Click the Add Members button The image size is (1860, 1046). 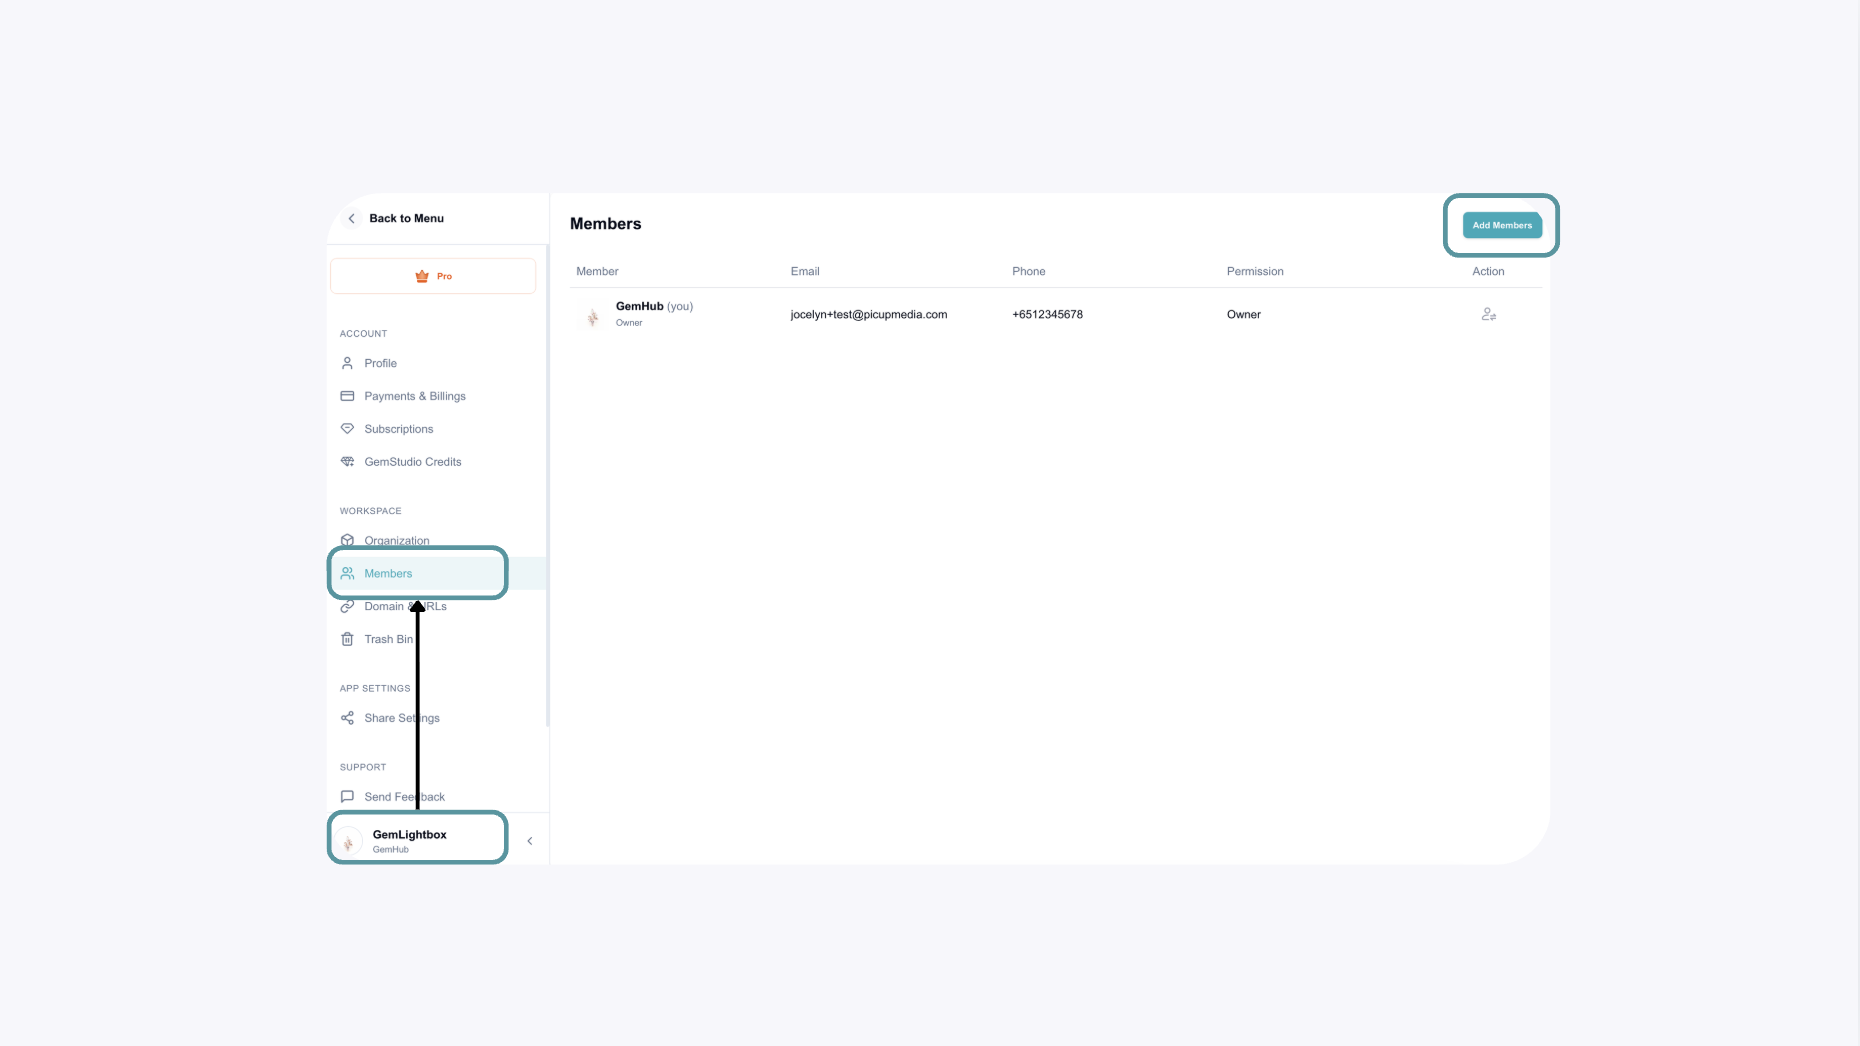point(1502,225)
